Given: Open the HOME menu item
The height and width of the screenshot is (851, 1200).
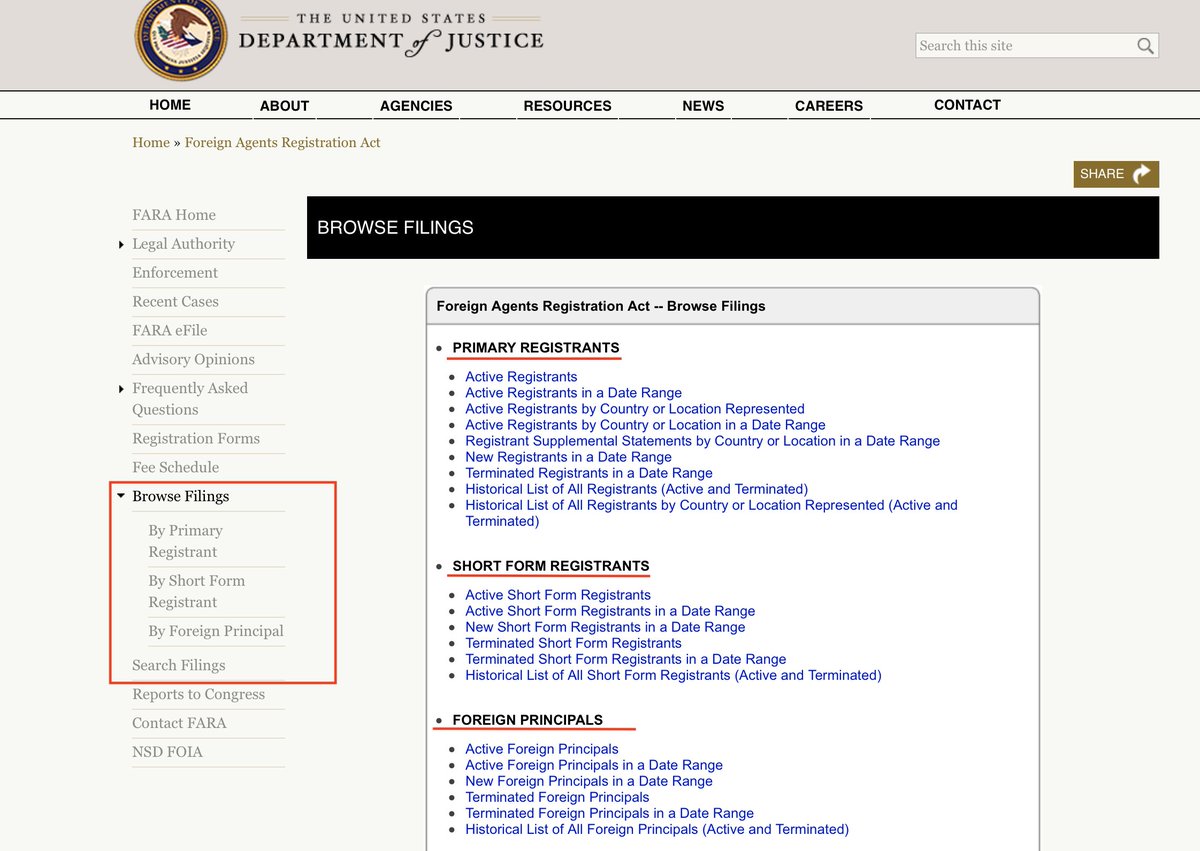Looking at the screenshot, I should [170, 105].
